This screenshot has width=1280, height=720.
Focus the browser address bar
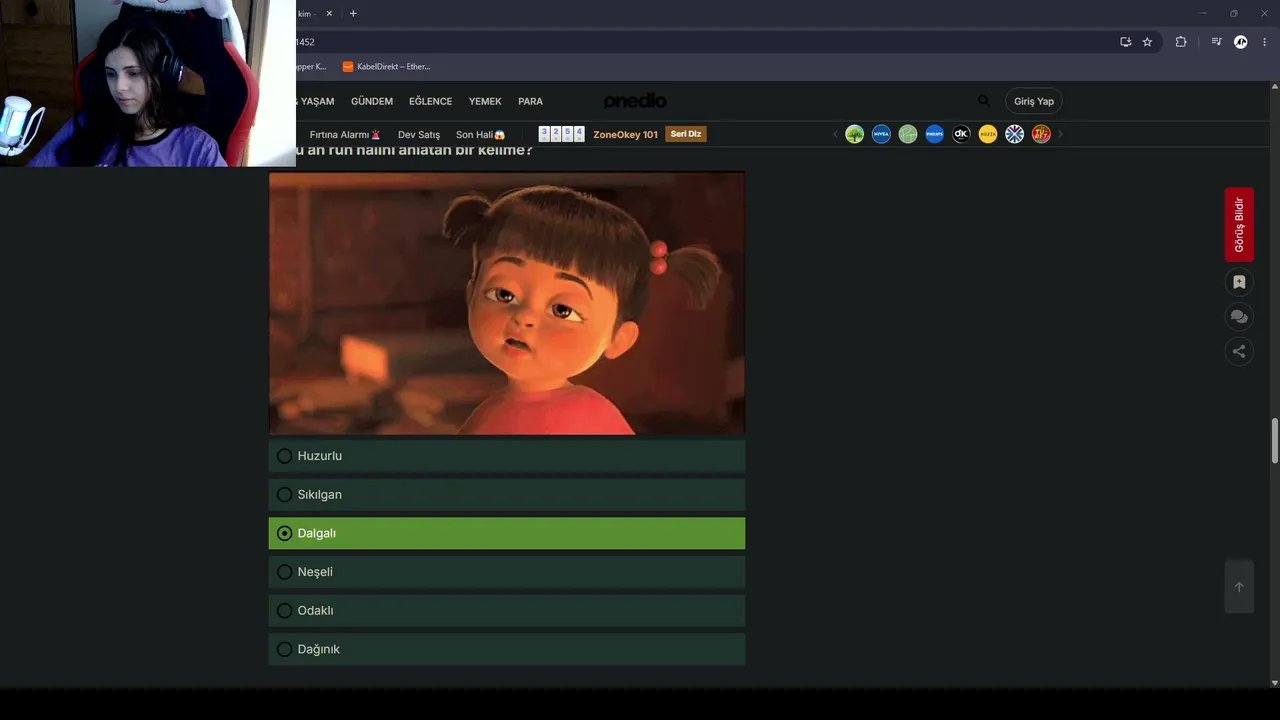point(700,42)
